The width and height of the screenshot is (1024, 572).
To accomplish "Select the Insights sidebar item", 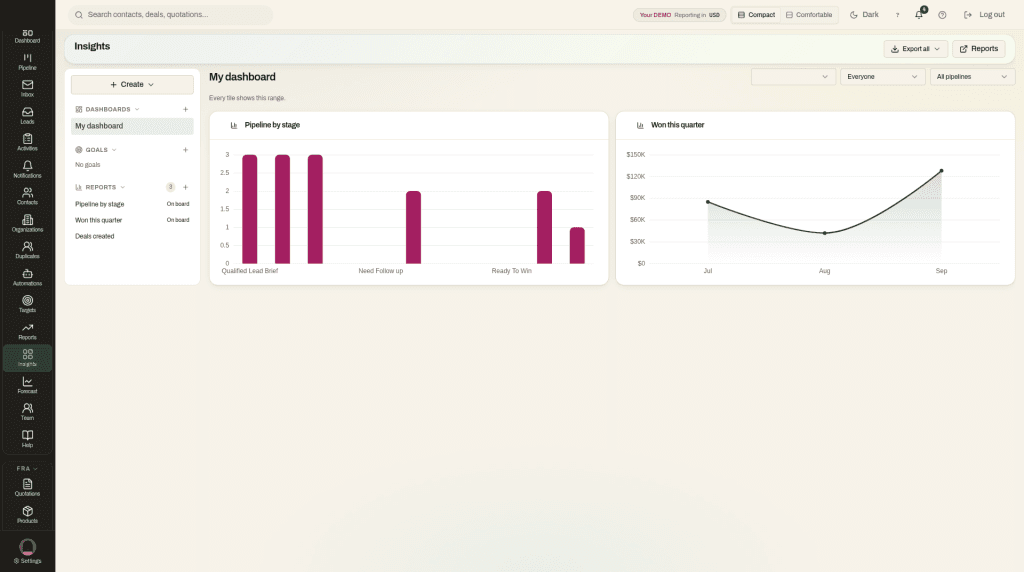I will pos(27,358).
